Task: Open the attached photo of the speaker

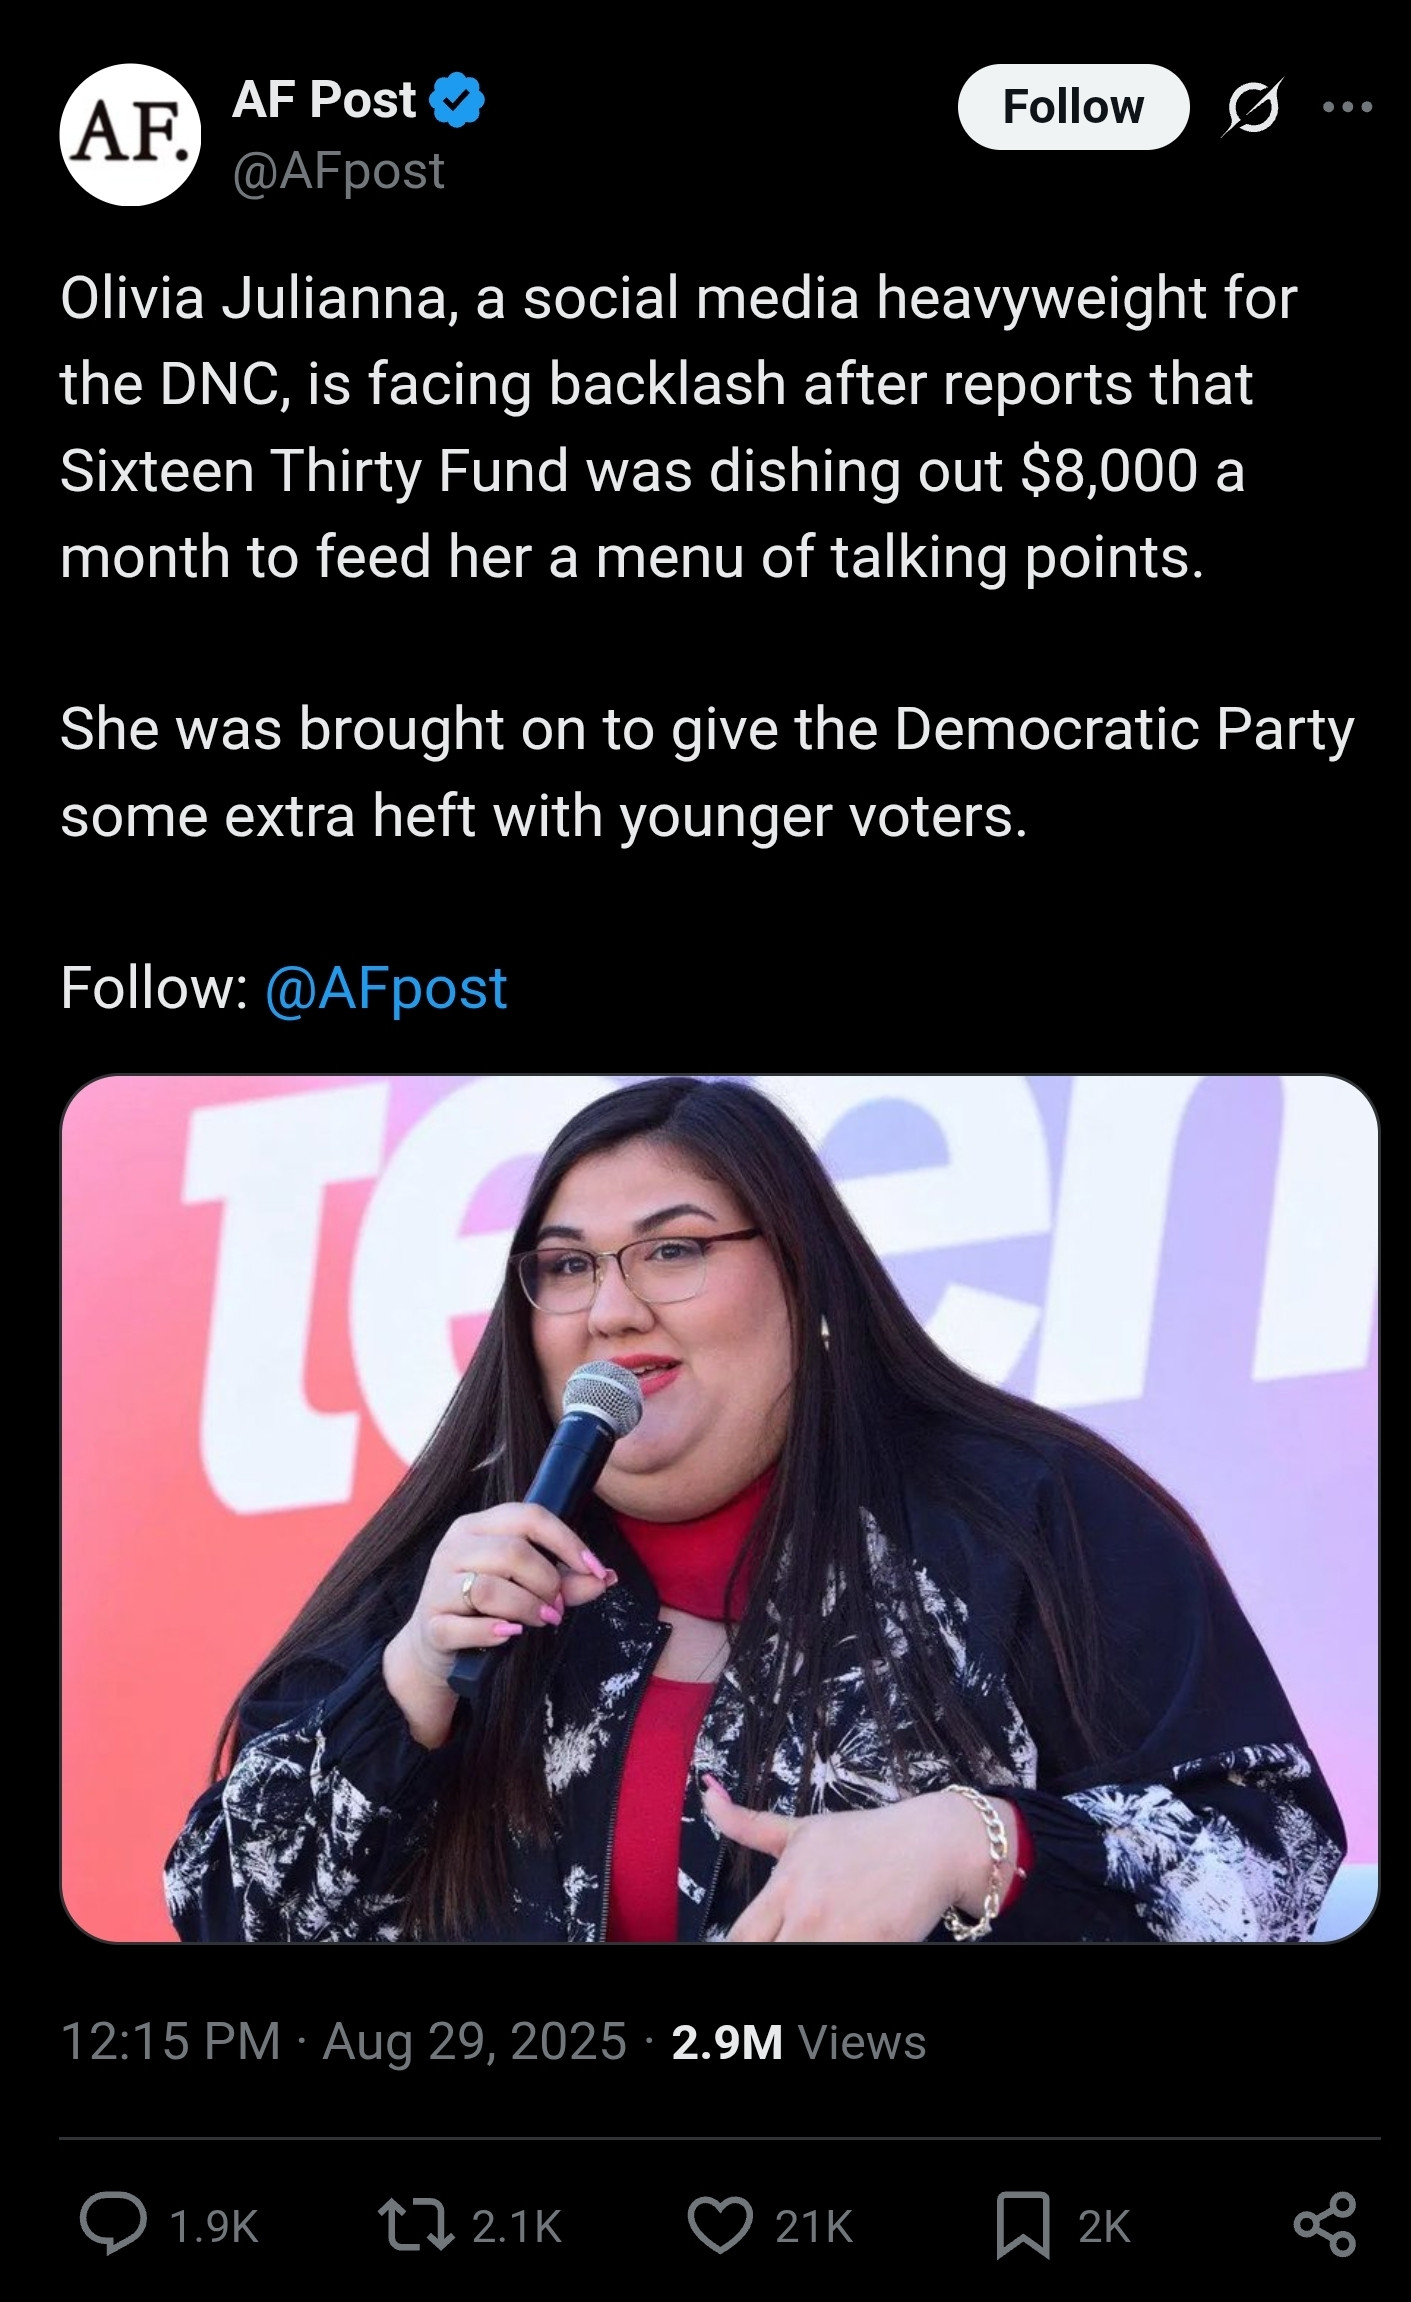Action: click(x=719, y=1509)
